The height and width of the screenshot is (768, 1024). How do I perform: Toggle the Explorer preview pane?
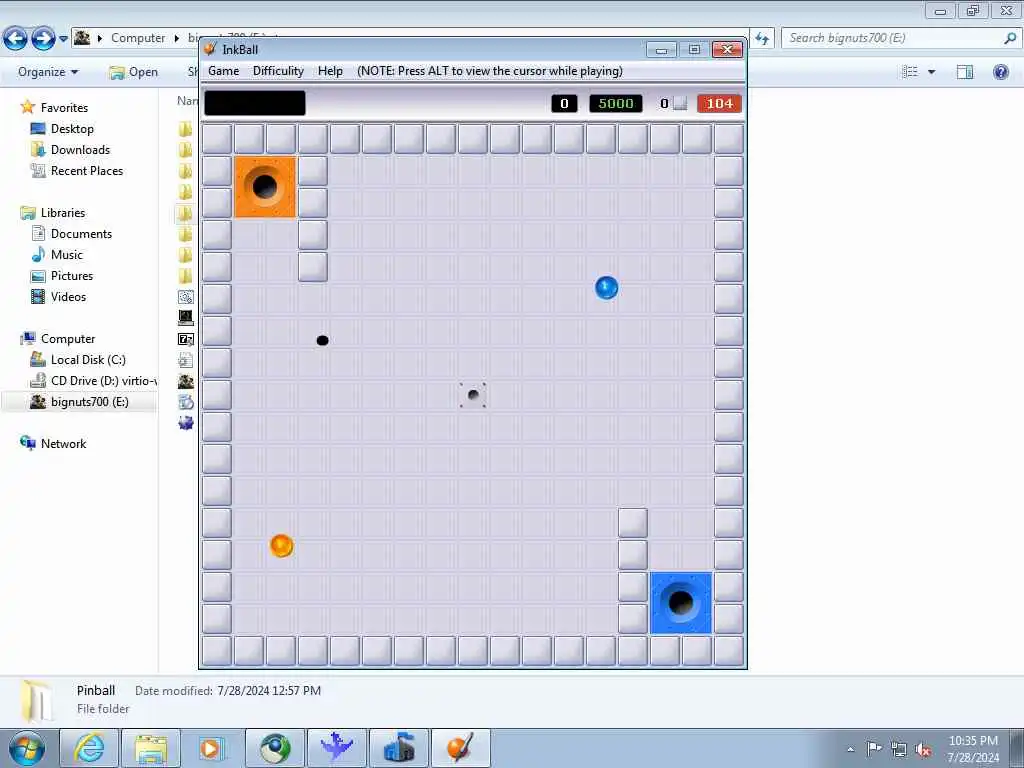tap(965, 72)
